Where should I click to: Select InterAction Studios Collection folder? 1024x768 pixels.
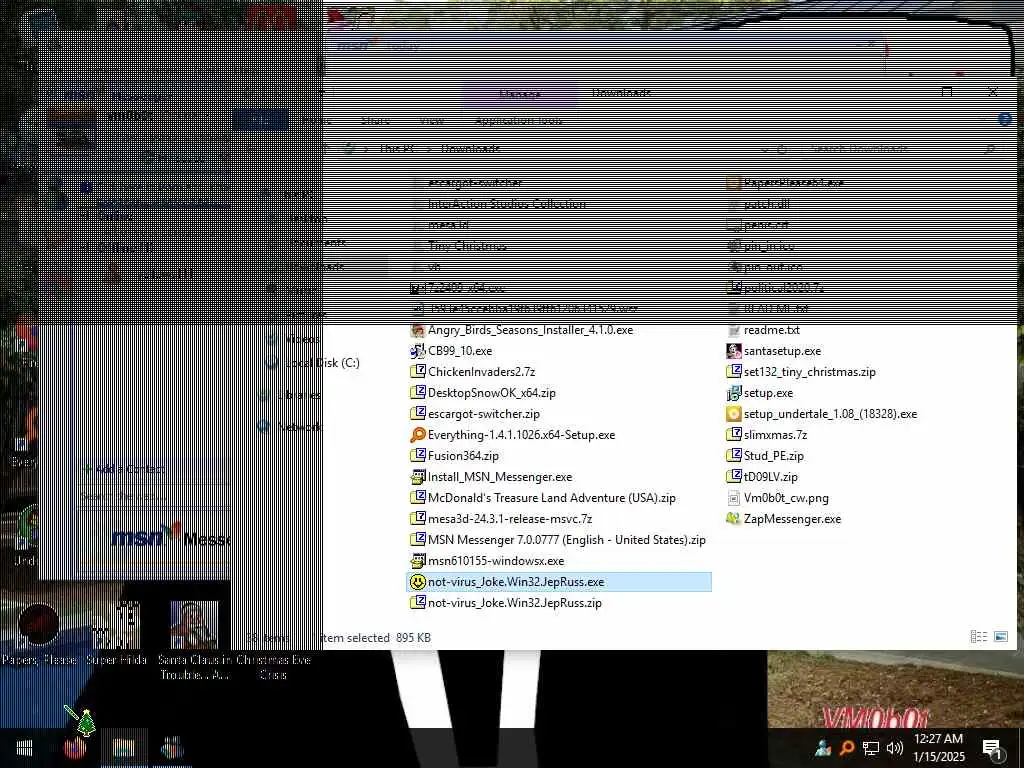coord(499,204)
